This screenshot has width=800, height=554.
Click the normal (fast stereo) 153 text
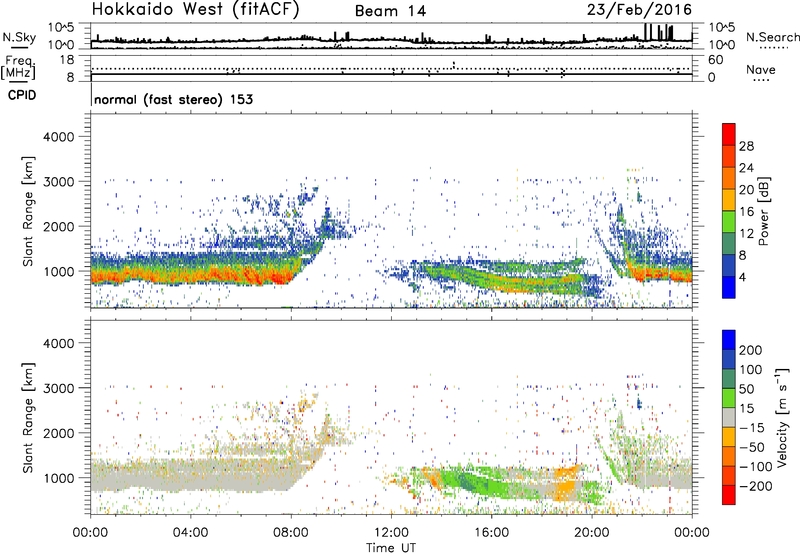(x=173, y=99)
